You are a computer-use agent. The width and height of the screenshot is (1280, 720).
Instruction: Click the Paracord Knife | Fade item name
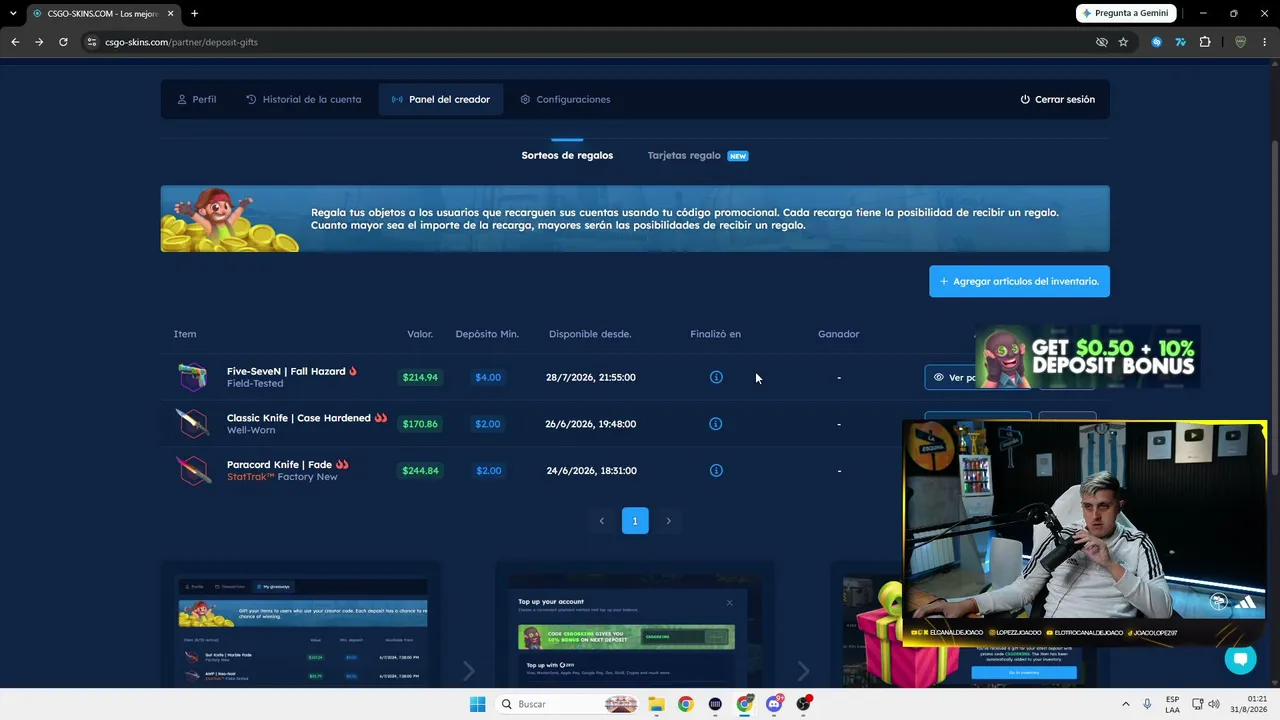280,465
